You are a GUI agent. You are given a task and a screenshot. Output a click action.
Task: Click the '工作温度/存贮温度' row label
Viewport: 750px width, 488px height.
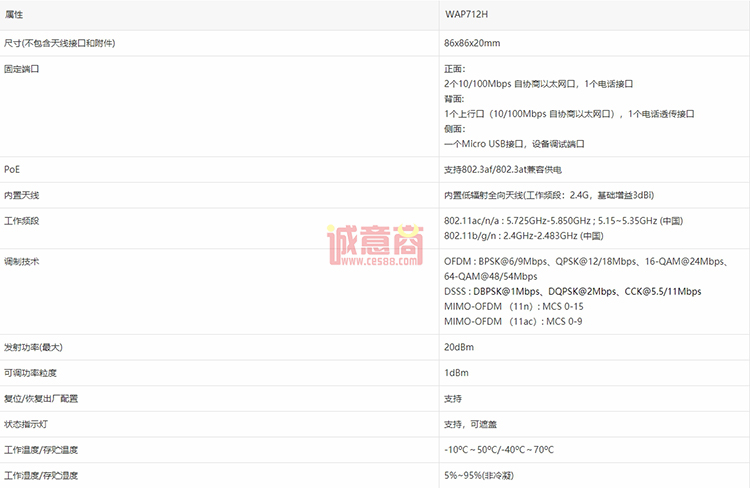click(41, 450)
